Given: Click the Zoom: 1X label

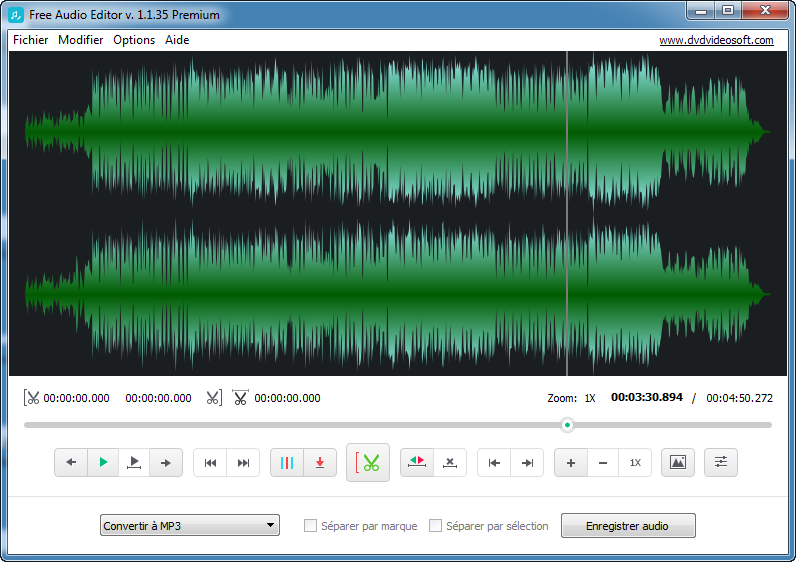Looking at the screenshot, I should [x=571, y=398].
